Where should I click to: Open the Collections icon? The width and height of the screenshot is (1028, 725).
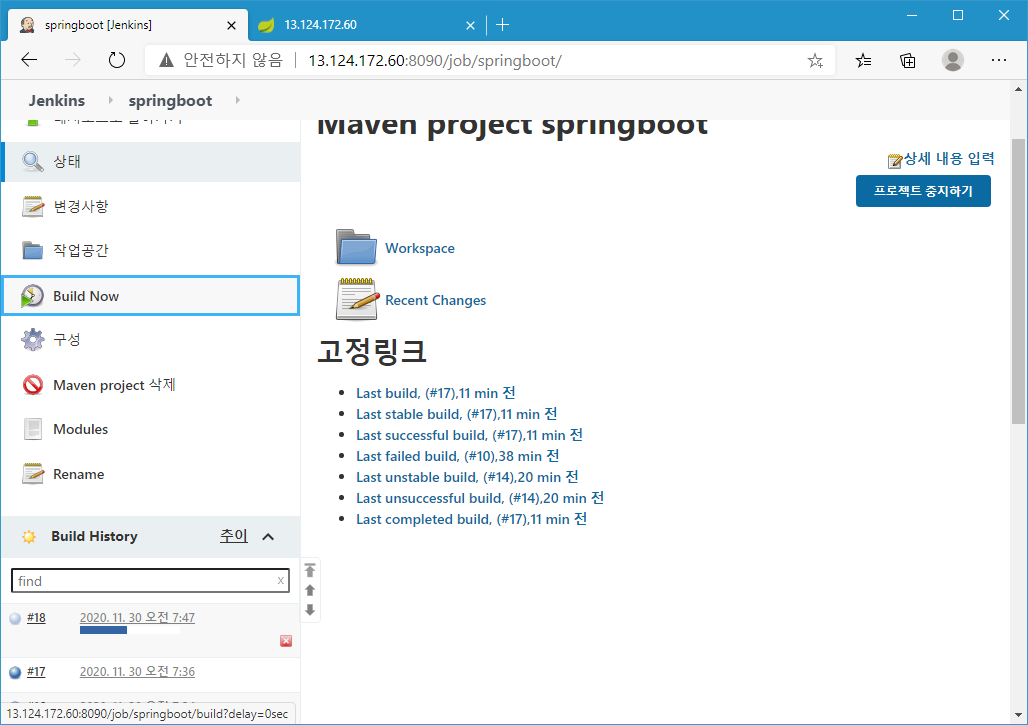908,61
